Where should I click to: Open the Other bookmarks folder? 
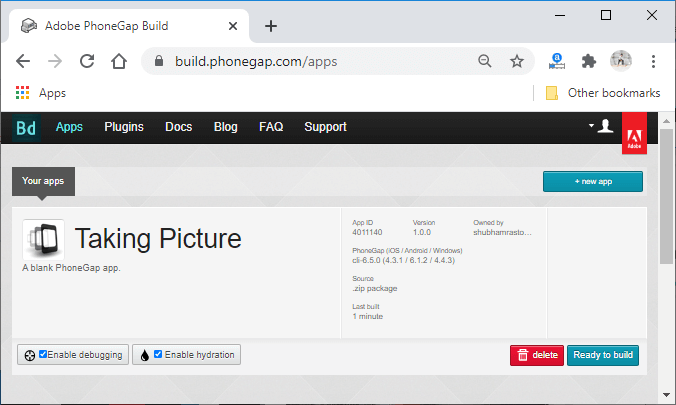coord(603,93)
